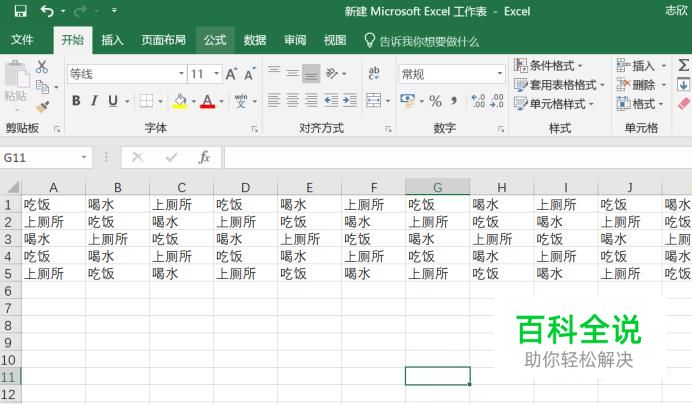Screen dimensions: 692x404
Task: Switch to 审阅 tab
Action: click(295, 40)
